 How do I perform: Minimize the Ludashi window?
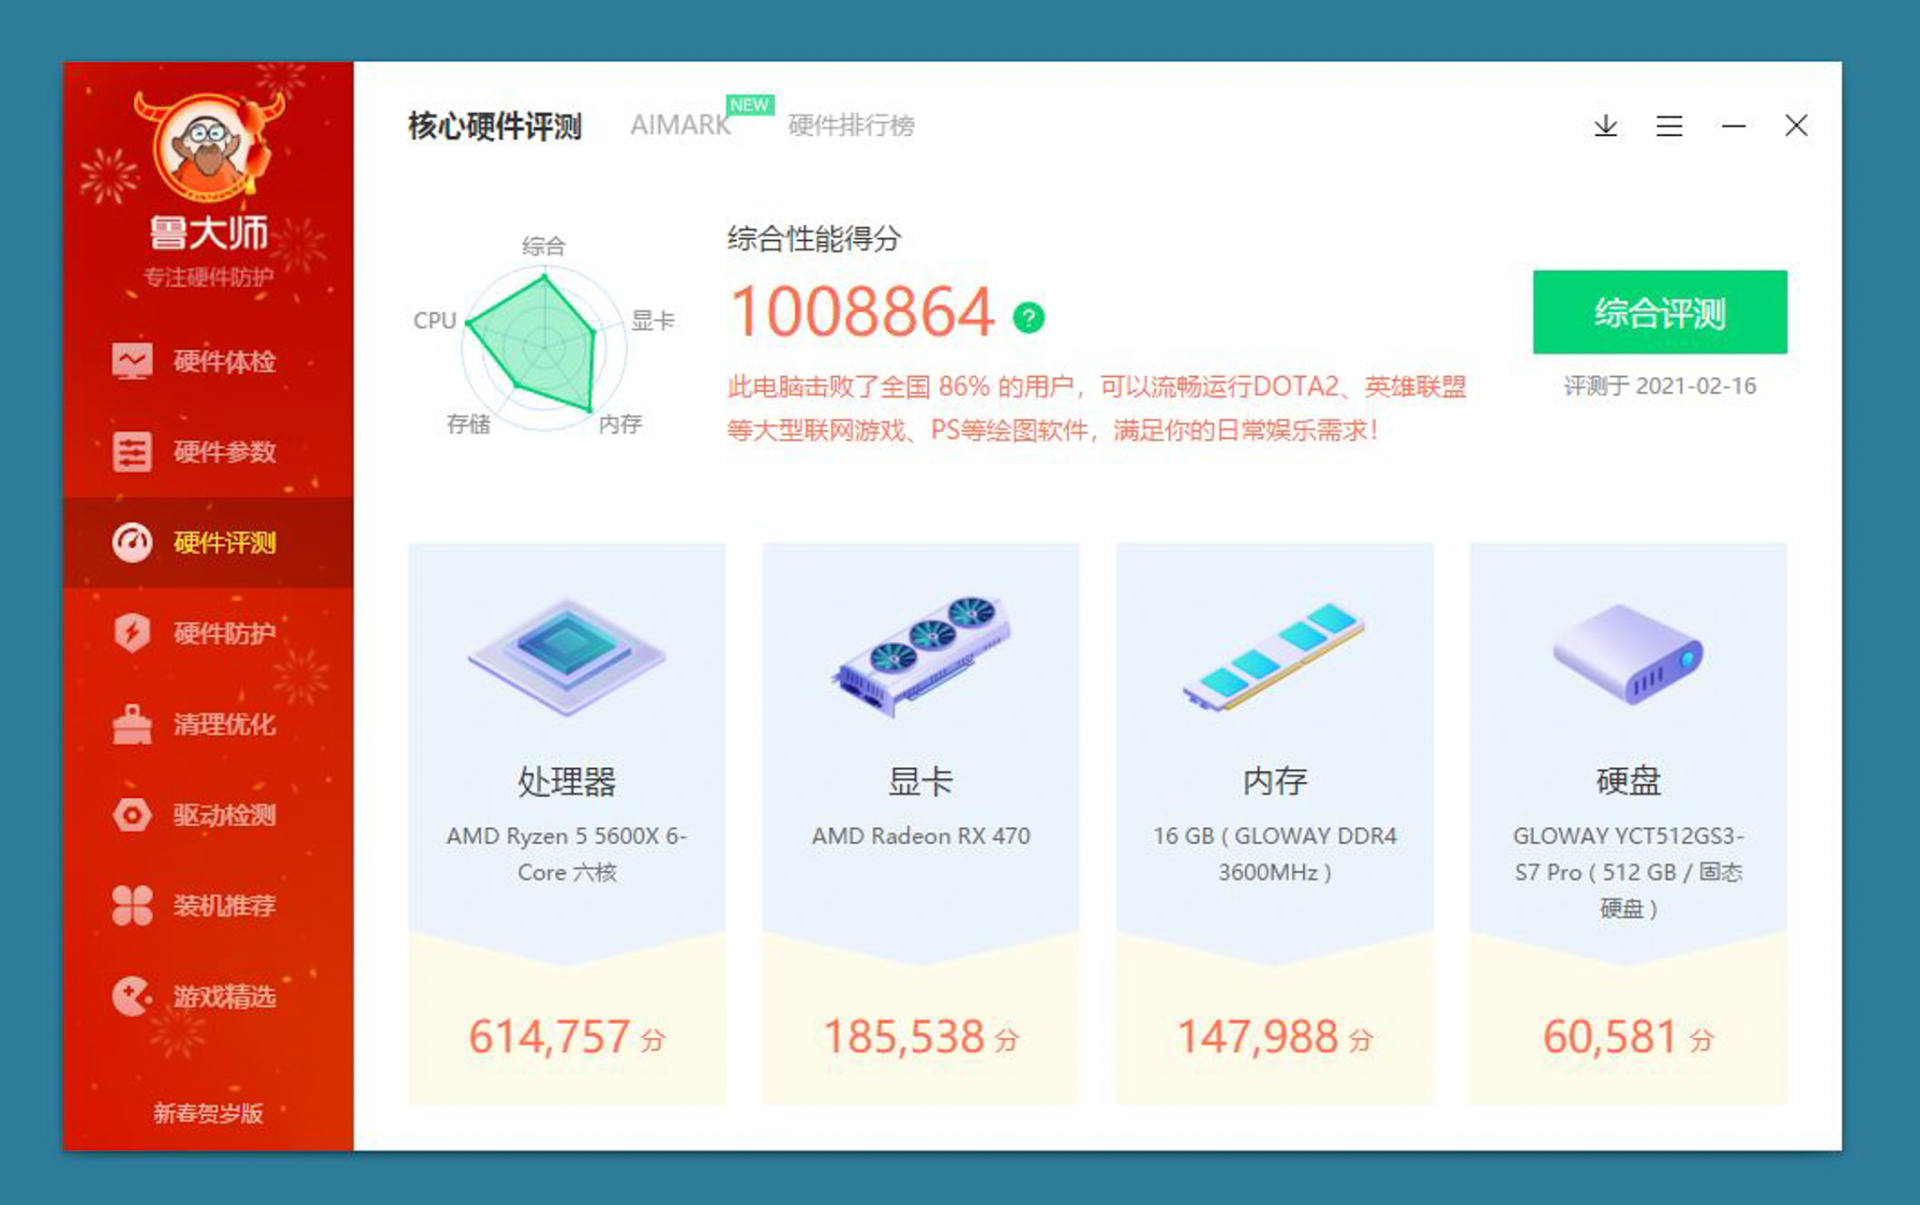click(1733, 126)
